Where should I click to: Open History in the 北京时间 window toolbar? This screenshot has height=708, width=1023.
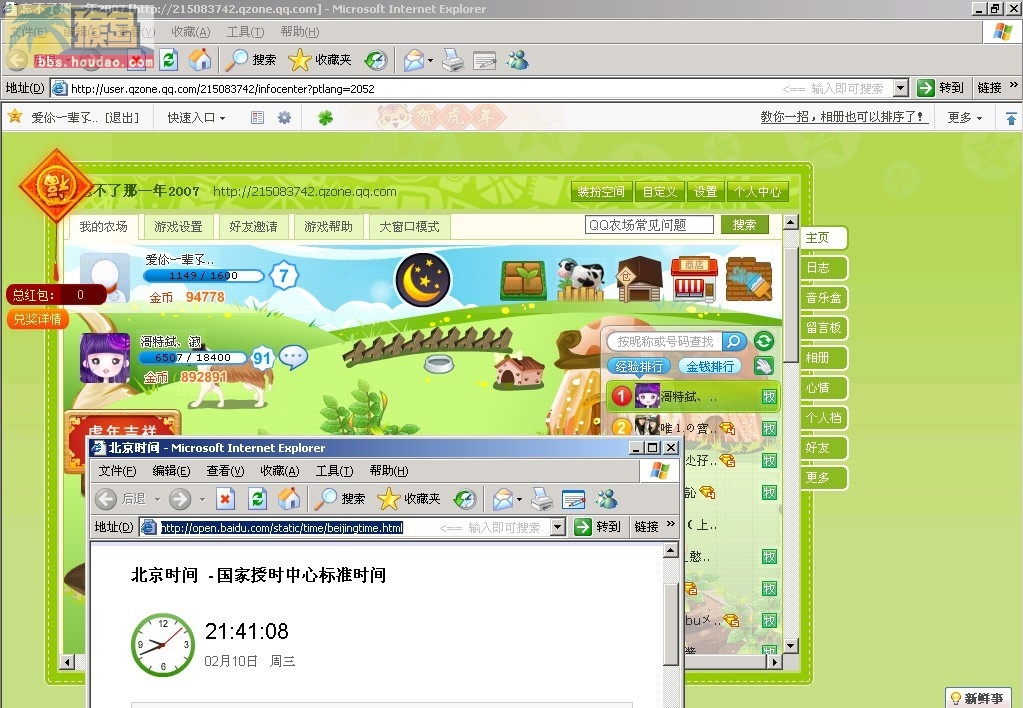pyautogui.click(x=465, y=499)
